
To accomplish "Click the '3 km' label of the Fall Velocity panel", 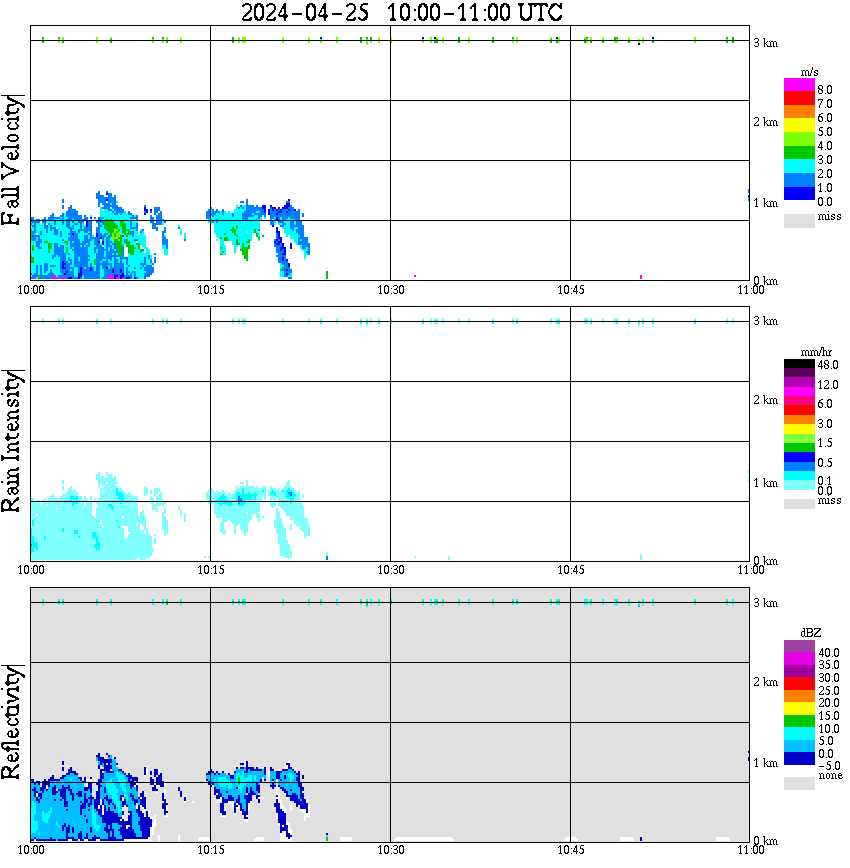I will [765, 43].
